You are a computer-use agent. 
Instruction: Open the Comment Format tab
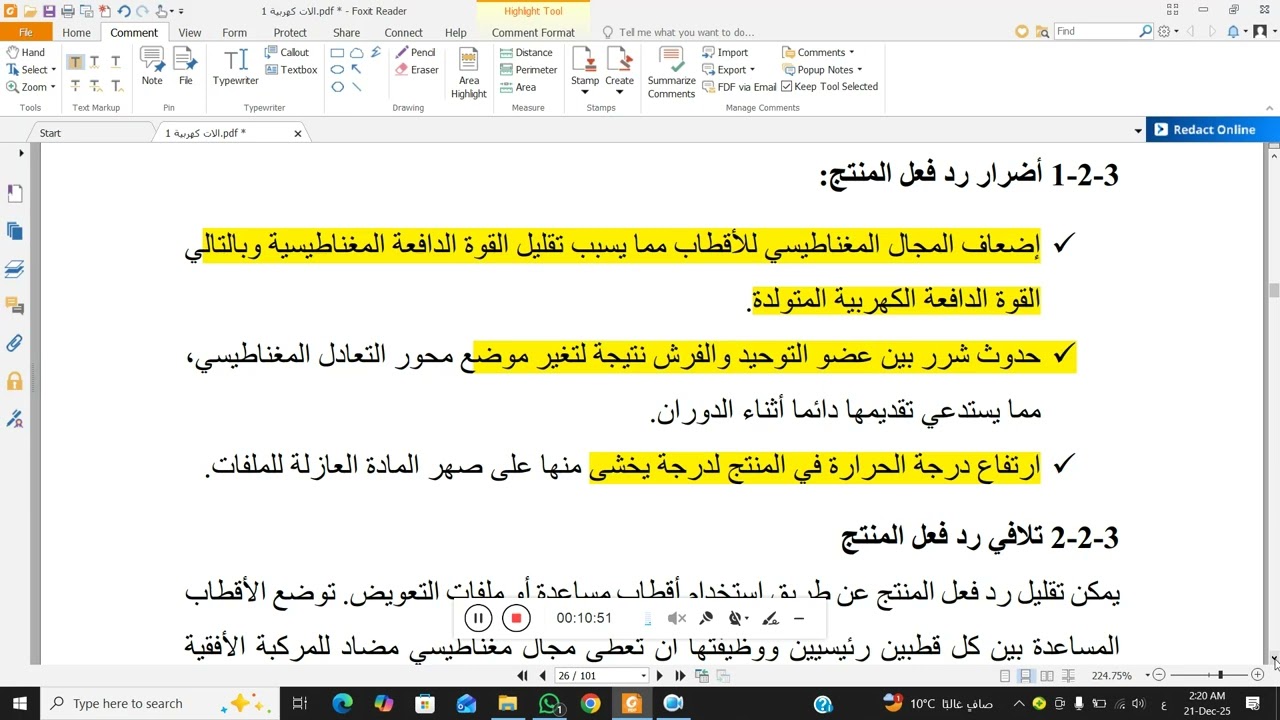(533, 33)
